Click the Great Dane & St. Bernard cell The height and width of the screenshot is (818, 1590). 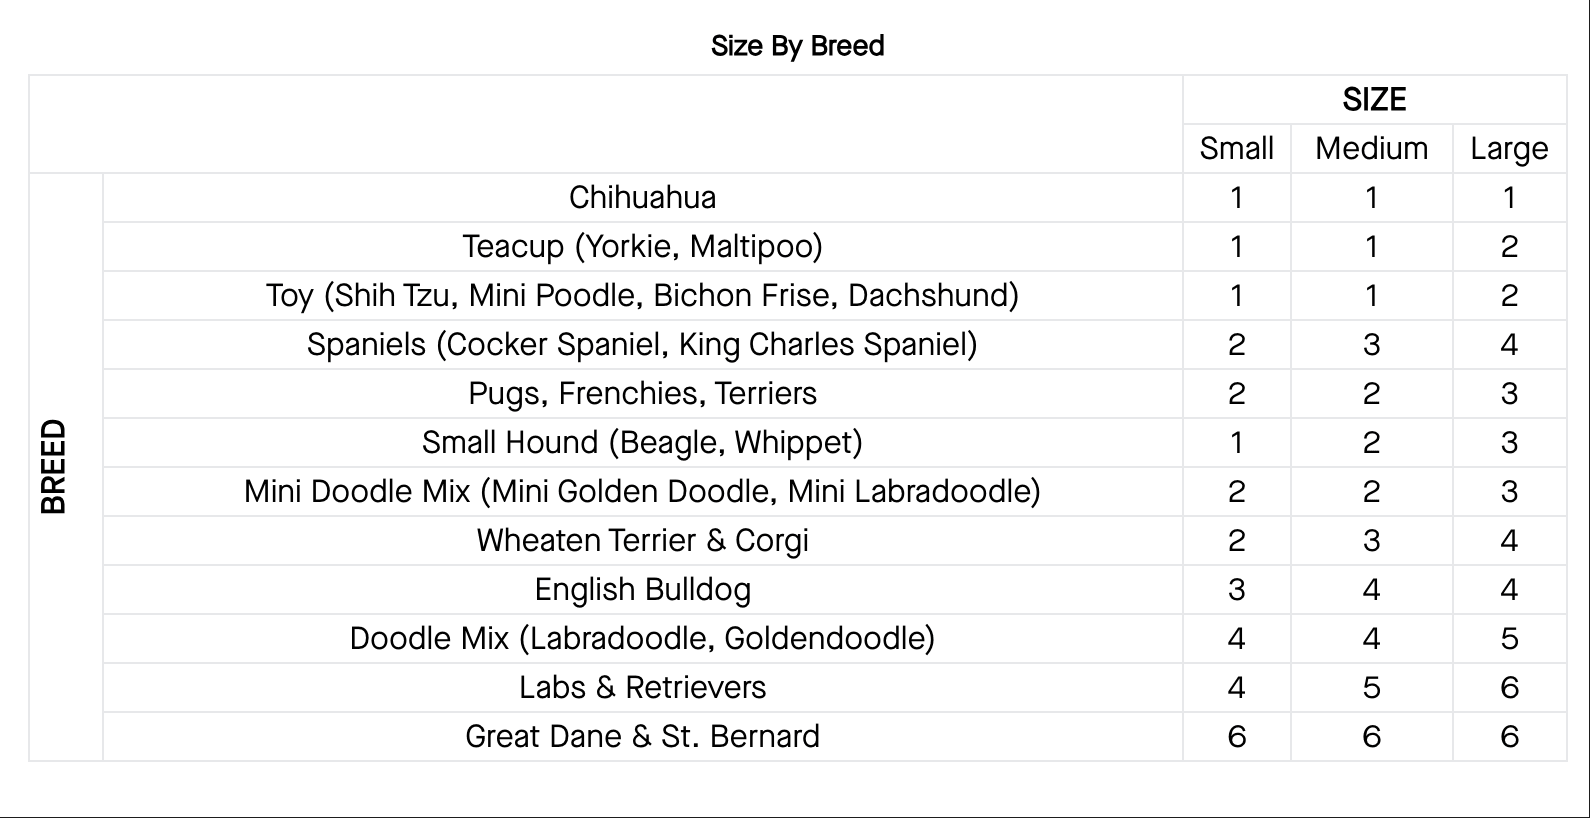pyautogui.click(x=642, y=736)
